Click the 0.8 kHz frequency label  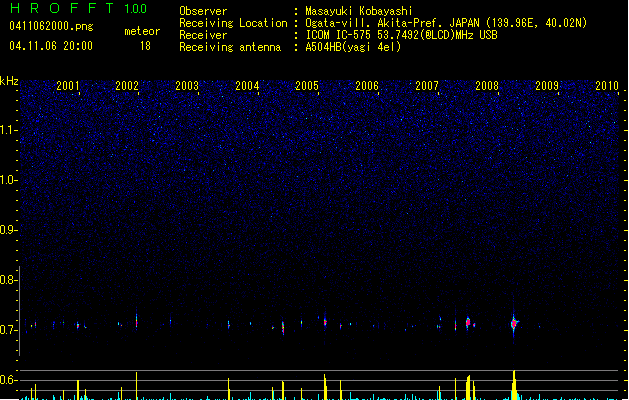click(9, 280)
